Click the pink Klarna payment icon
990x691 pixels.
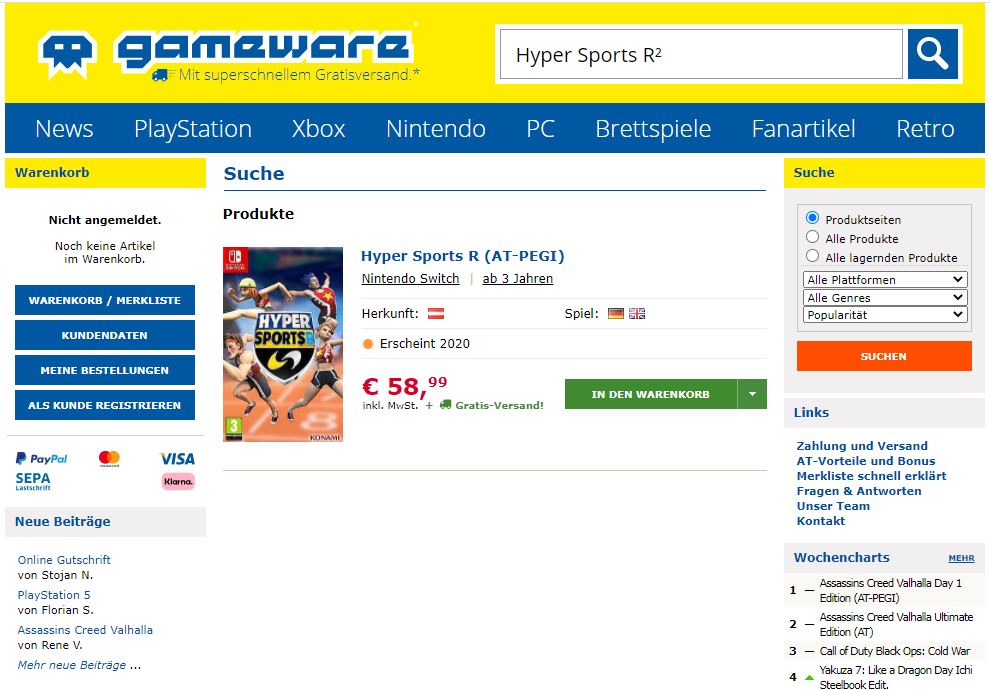point(178,481)
